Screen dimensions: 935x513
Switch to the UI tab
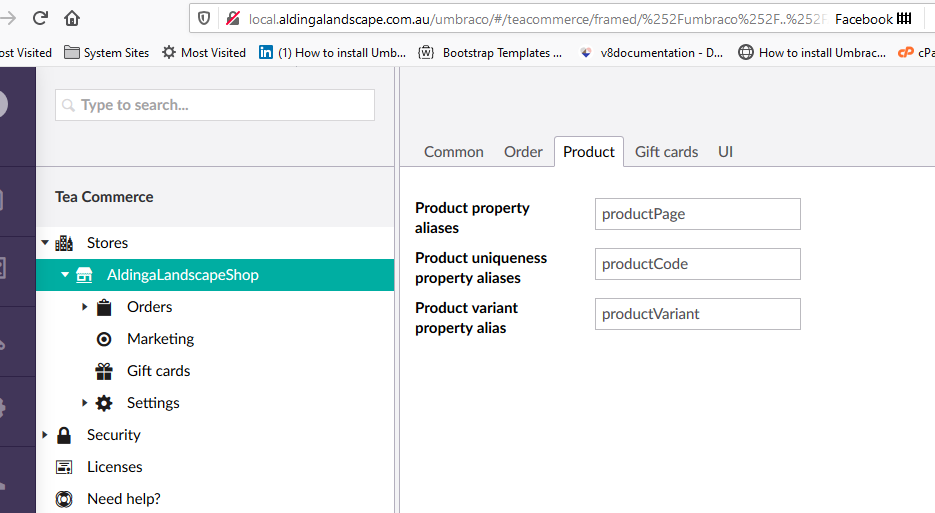[x=725, y=152]
